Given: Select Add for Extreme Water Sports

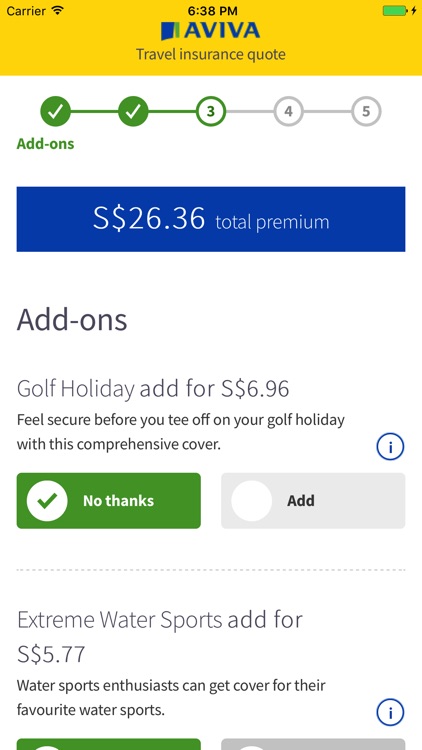Looking at the screenshot, I should (313, 744).
